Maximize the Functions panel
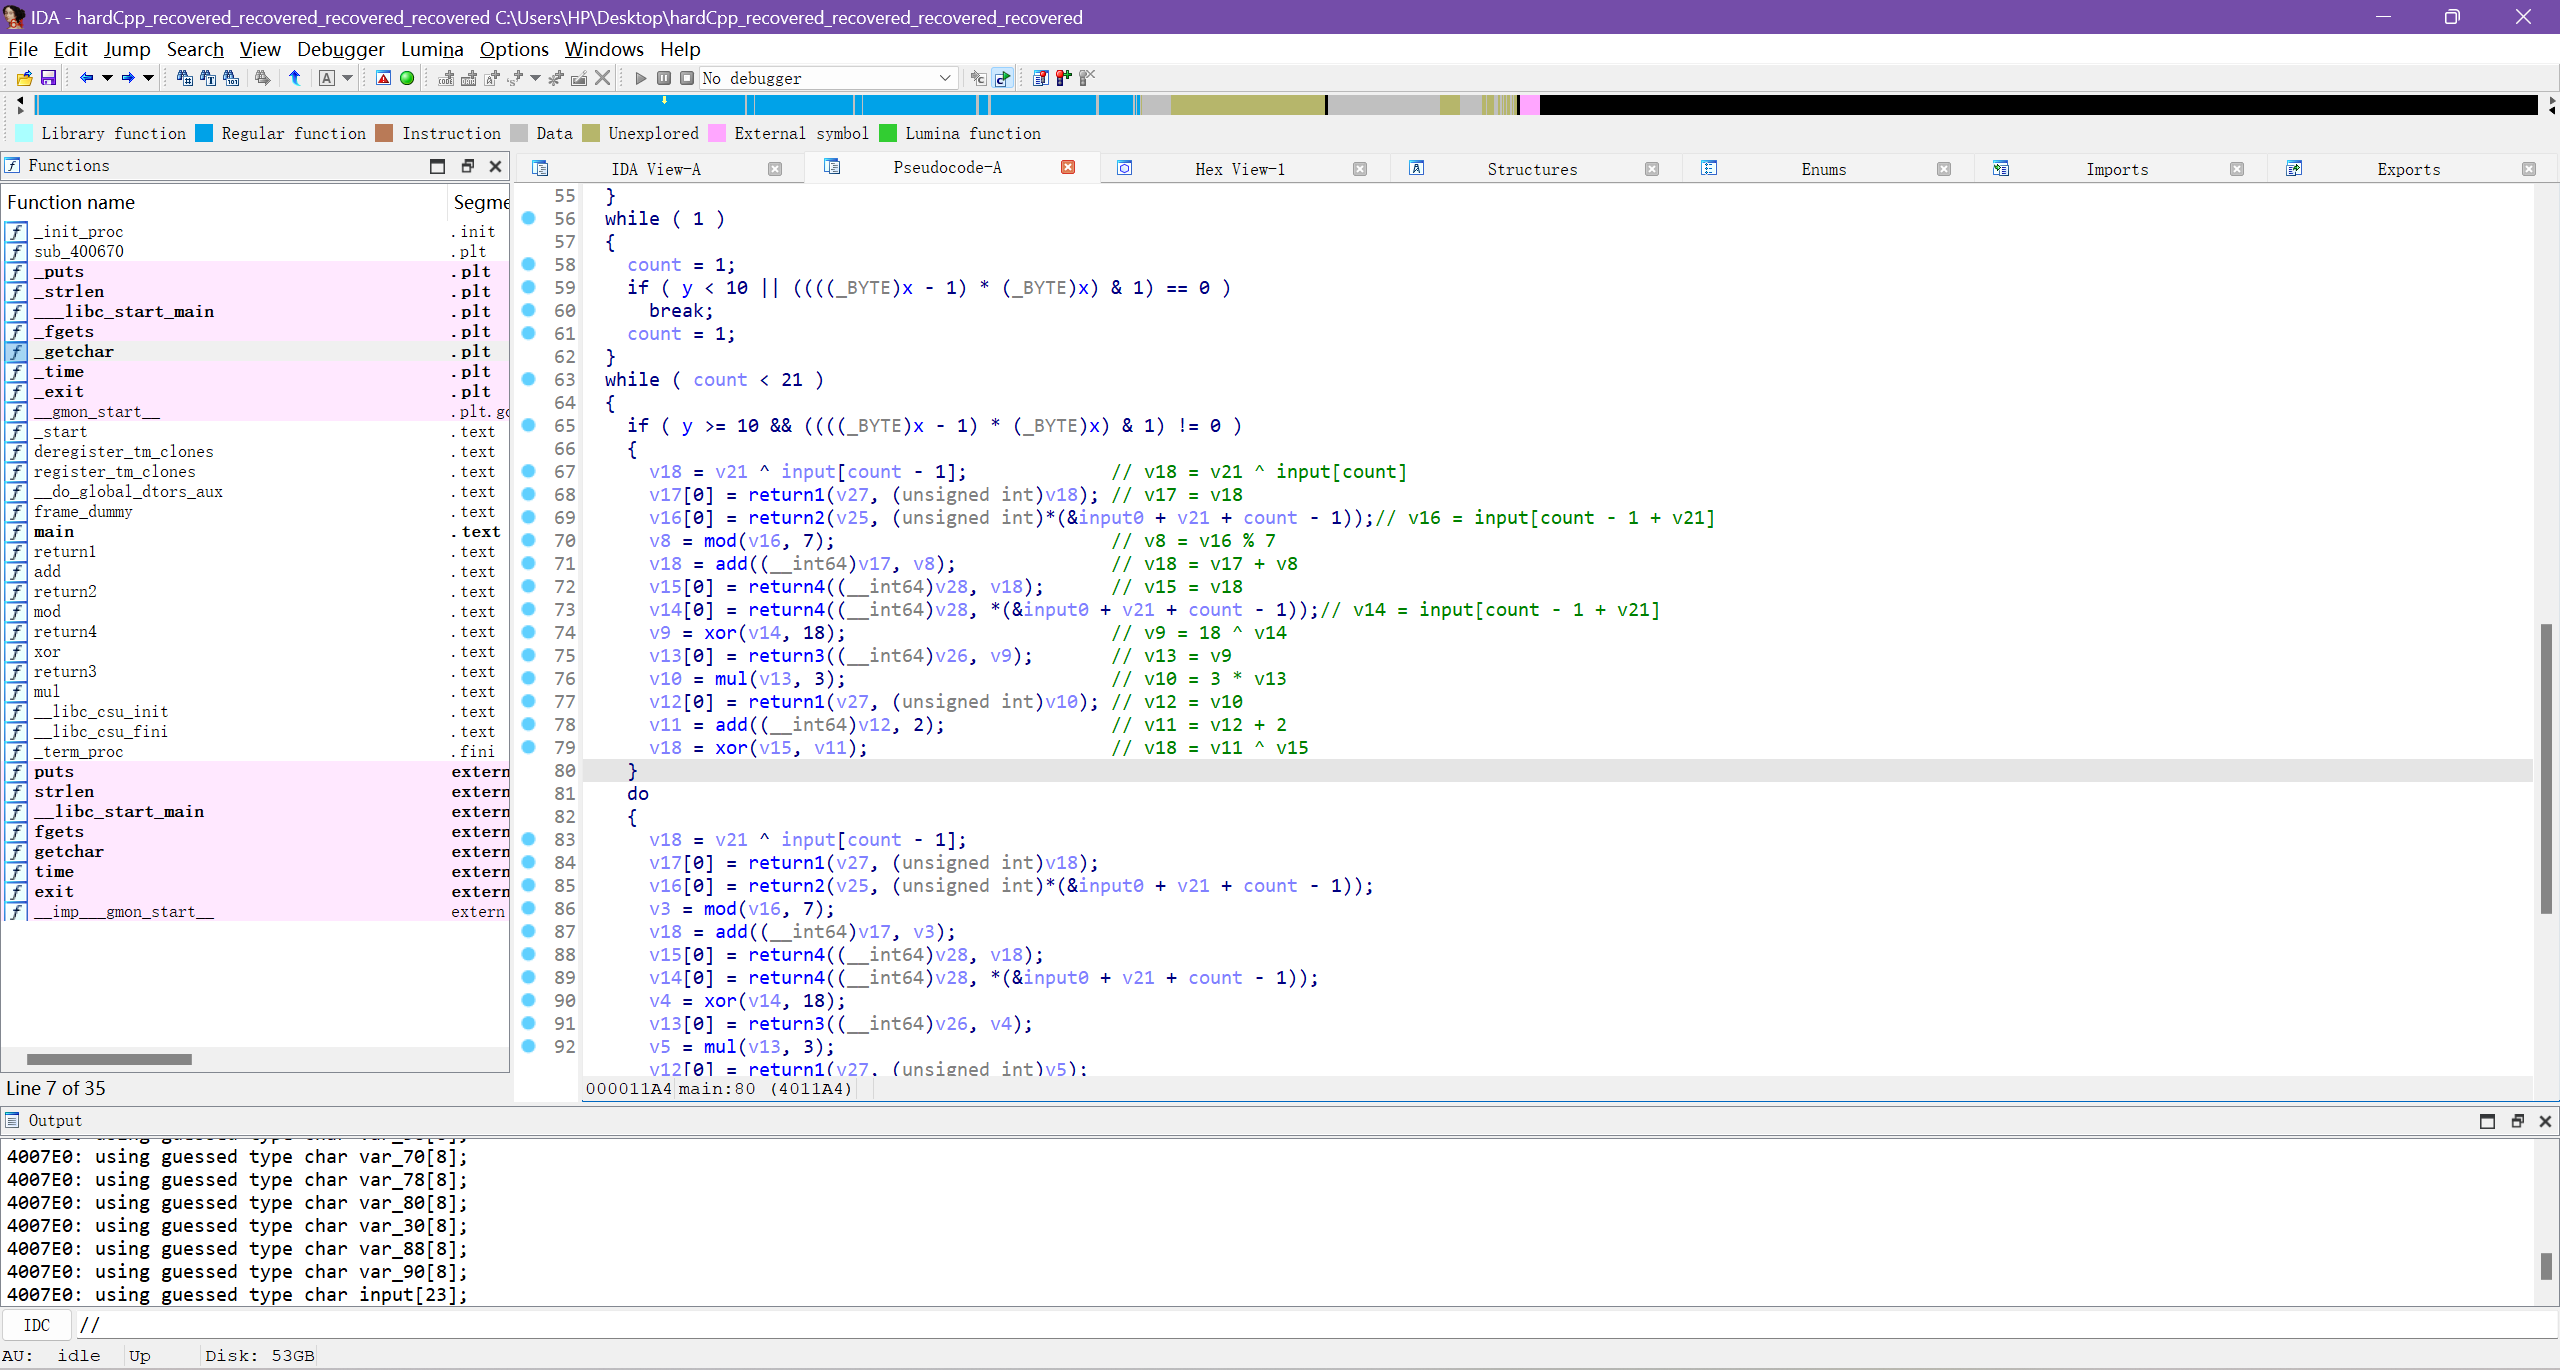 click(x=437, y=166)
